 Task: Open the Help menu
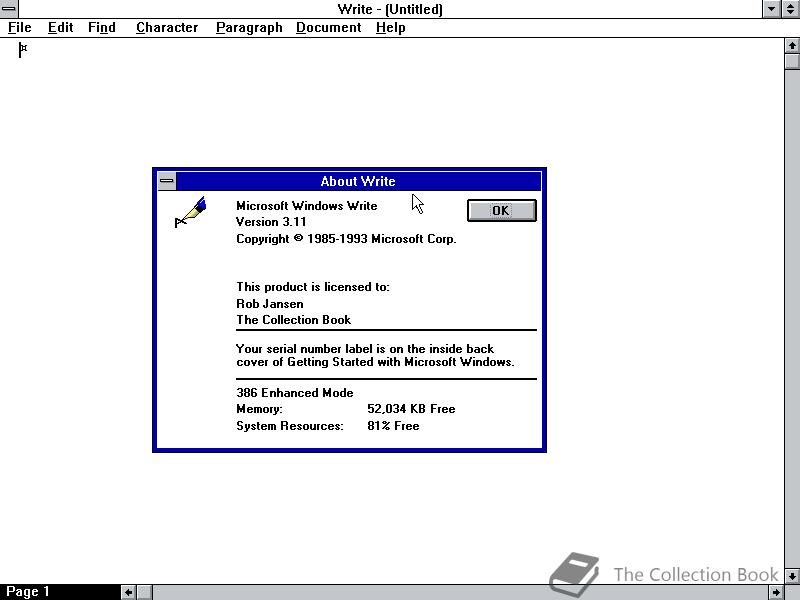click(x=390, y=28)
